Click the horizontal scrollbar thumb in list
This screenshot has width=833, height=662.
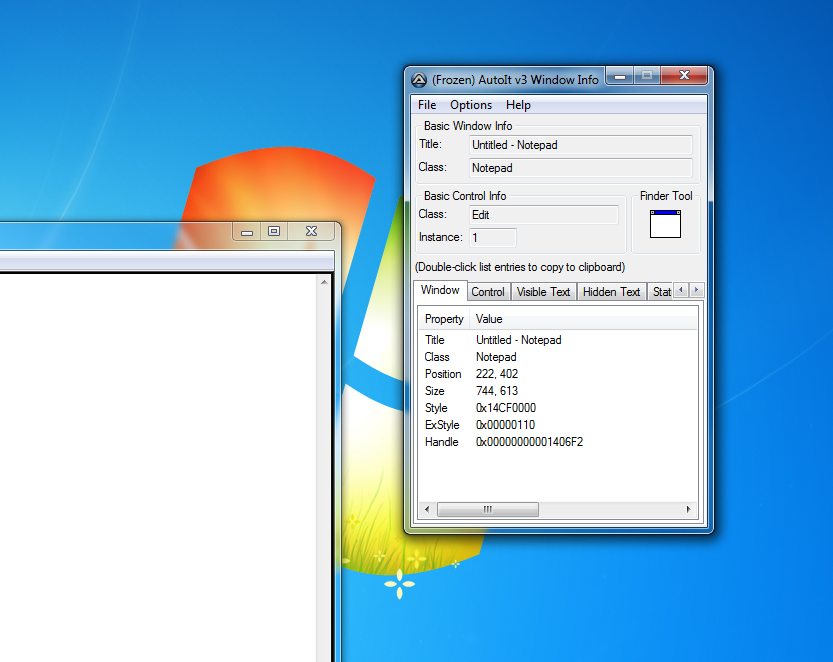pos(488,510)
